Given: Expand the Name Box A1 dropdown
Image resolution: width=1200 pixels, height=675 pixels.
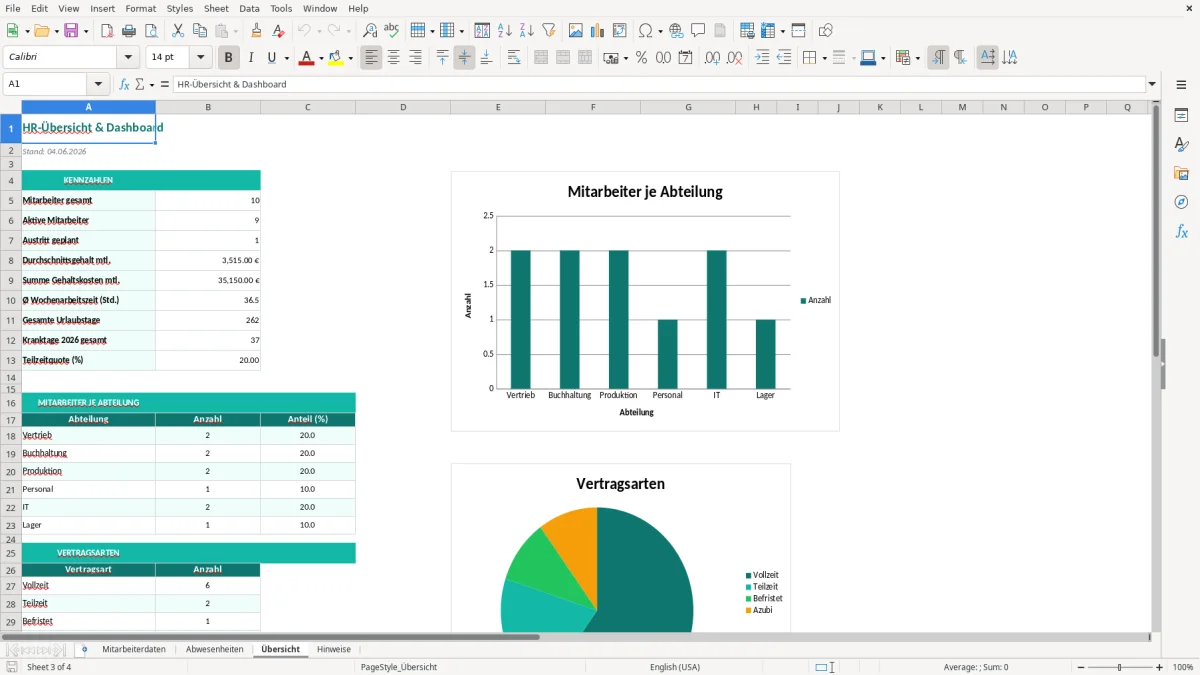Looking at the screenshot, I should coord(98,84).
